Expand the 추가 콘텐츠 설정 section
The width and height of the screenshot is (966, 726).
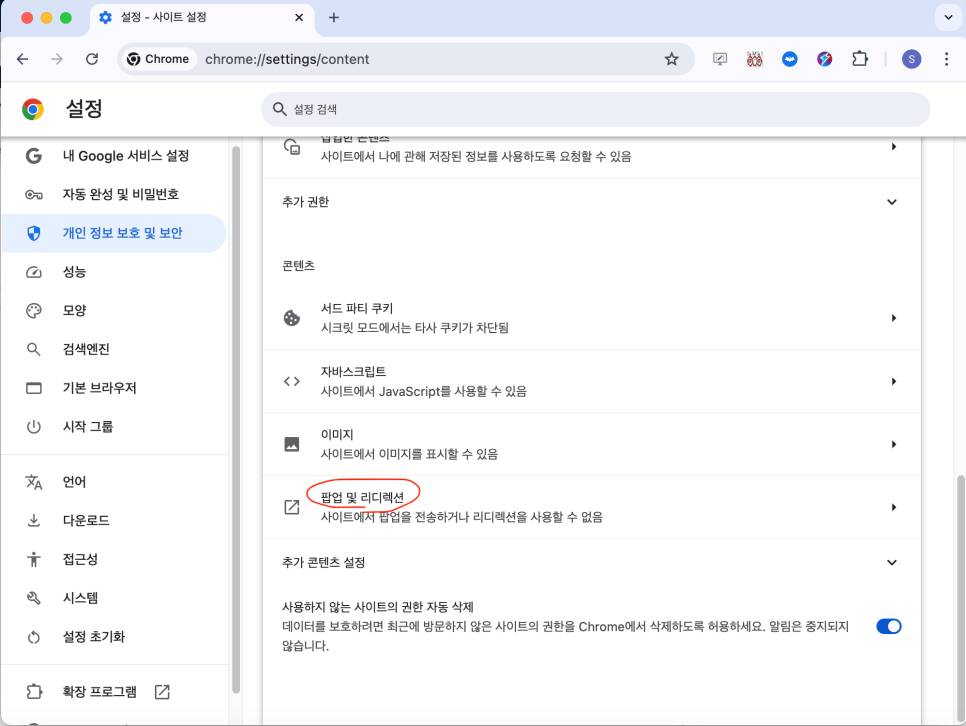(892, 562)
